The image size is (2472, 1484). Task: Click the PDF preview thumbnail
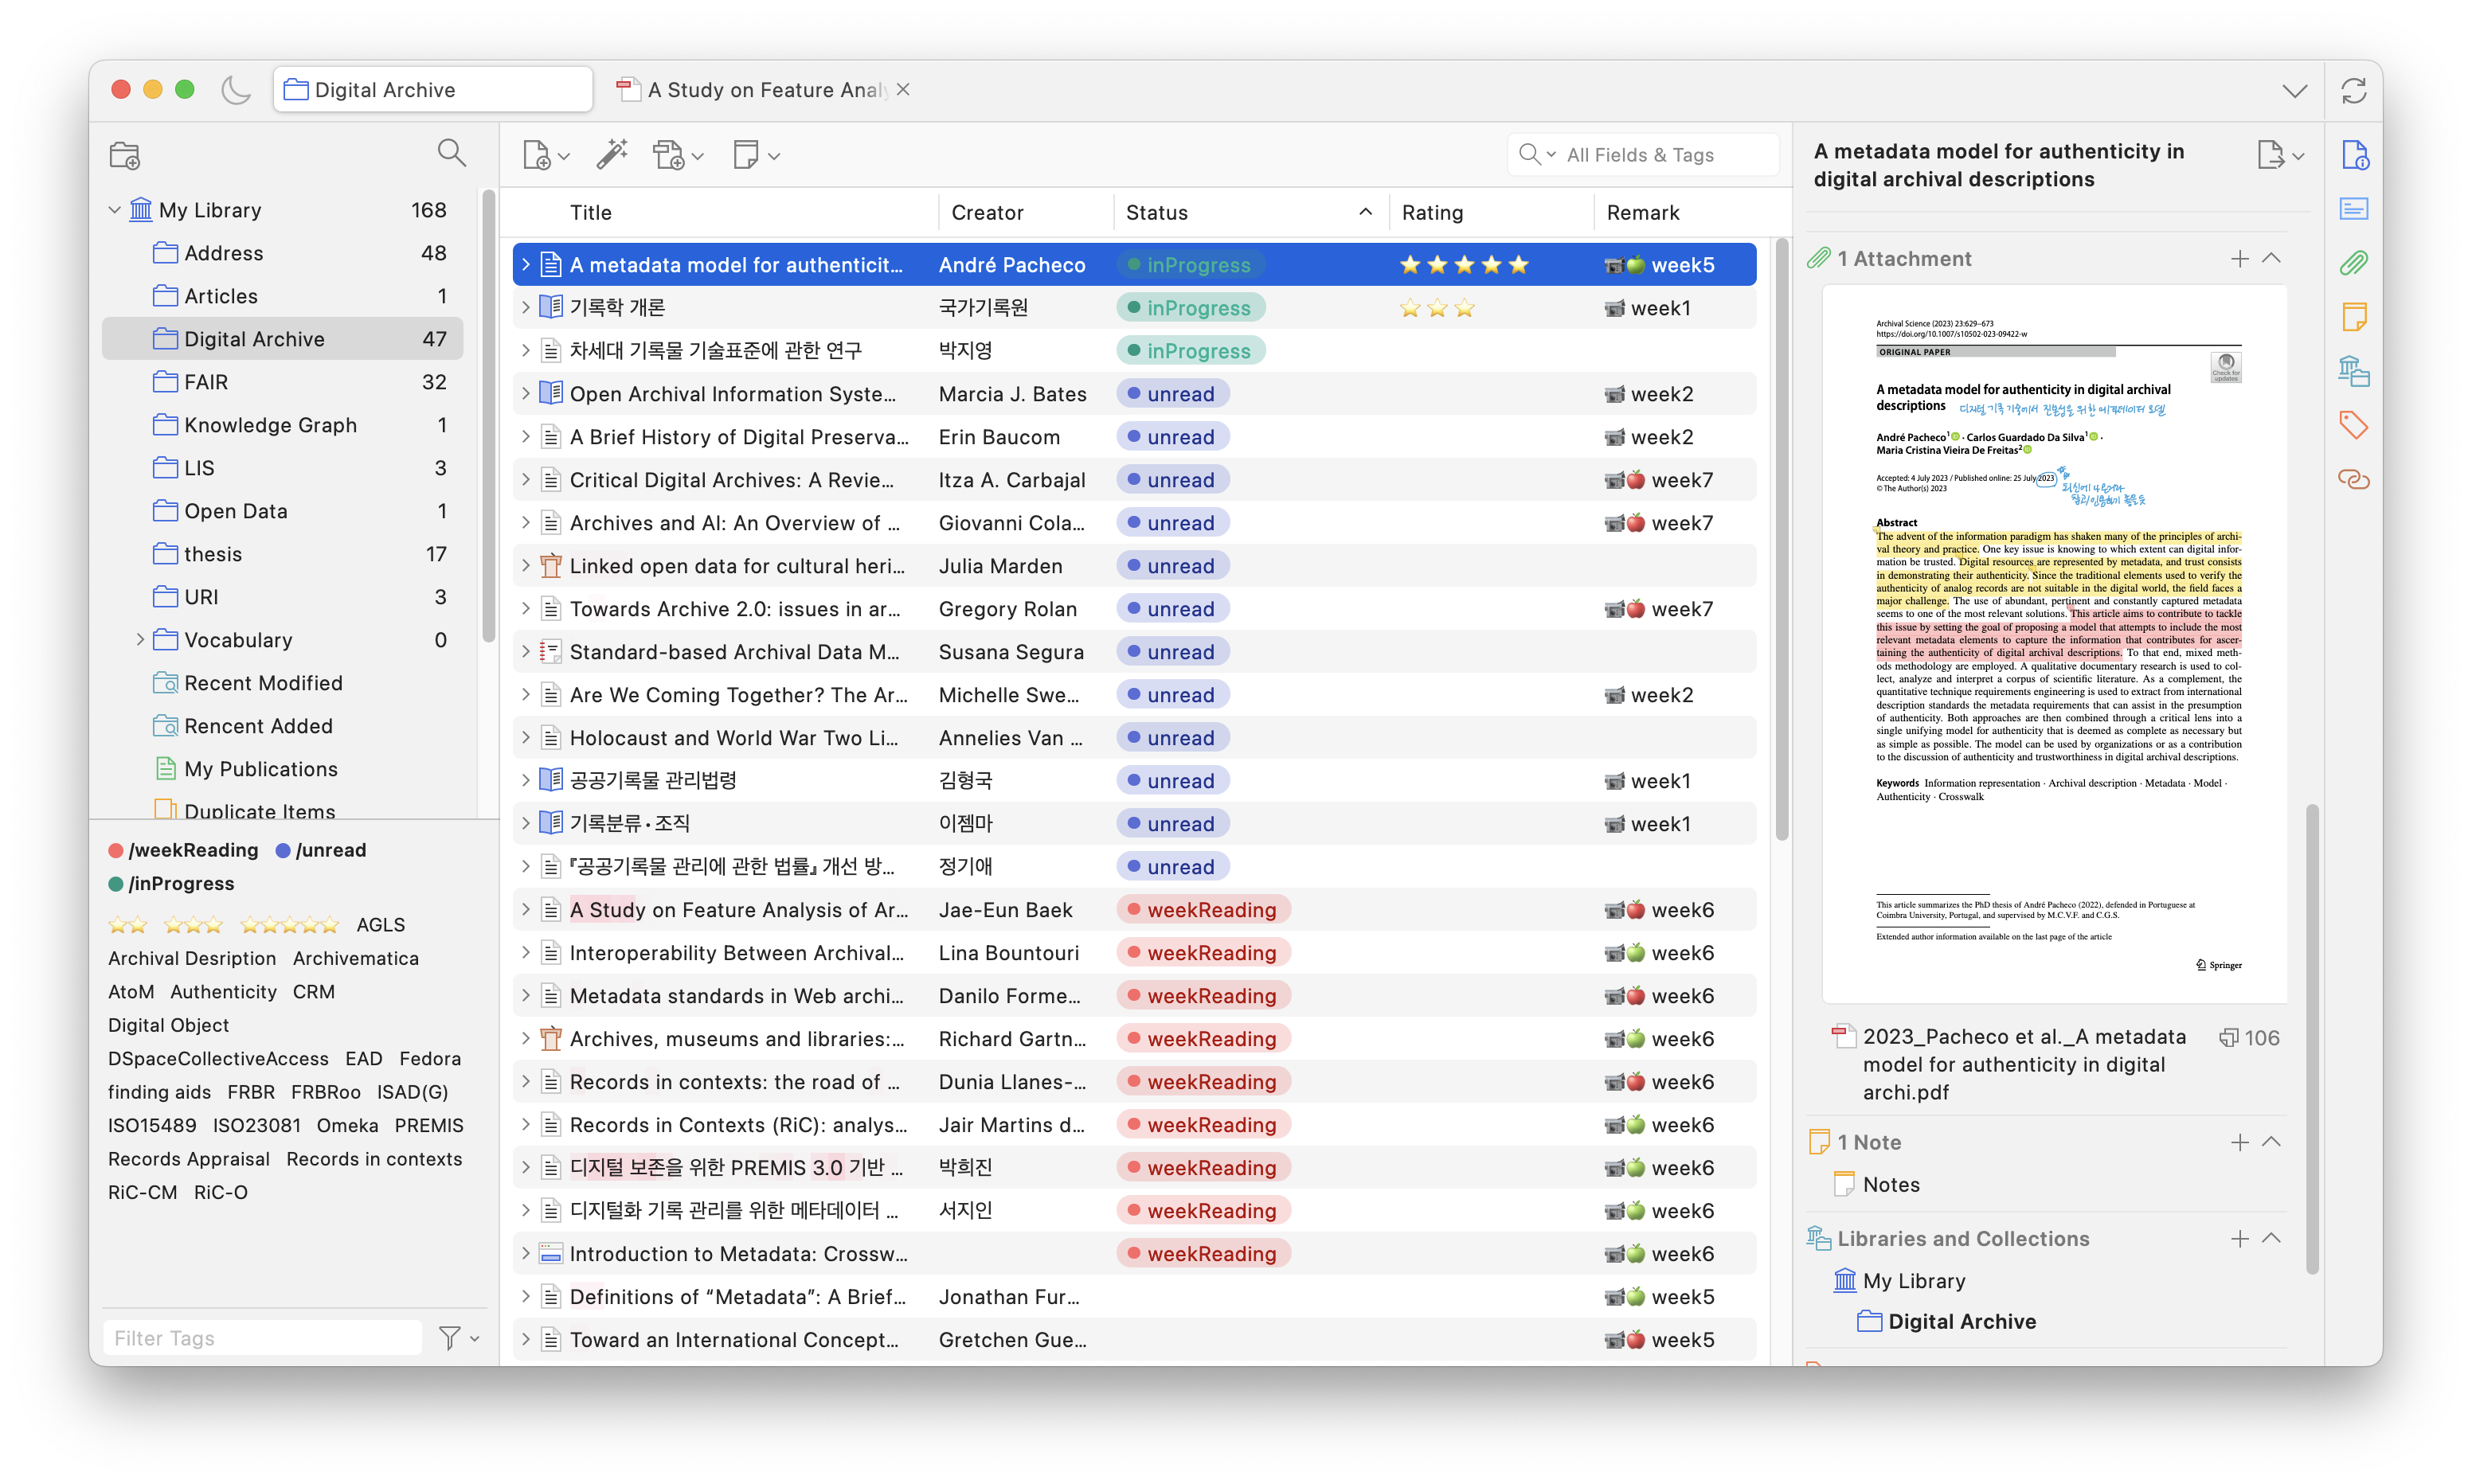point(2054,644)
